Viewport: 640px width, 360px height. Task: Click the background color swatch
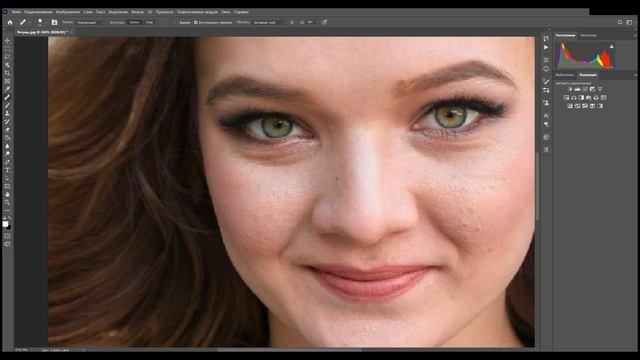[x=9, y=227]
